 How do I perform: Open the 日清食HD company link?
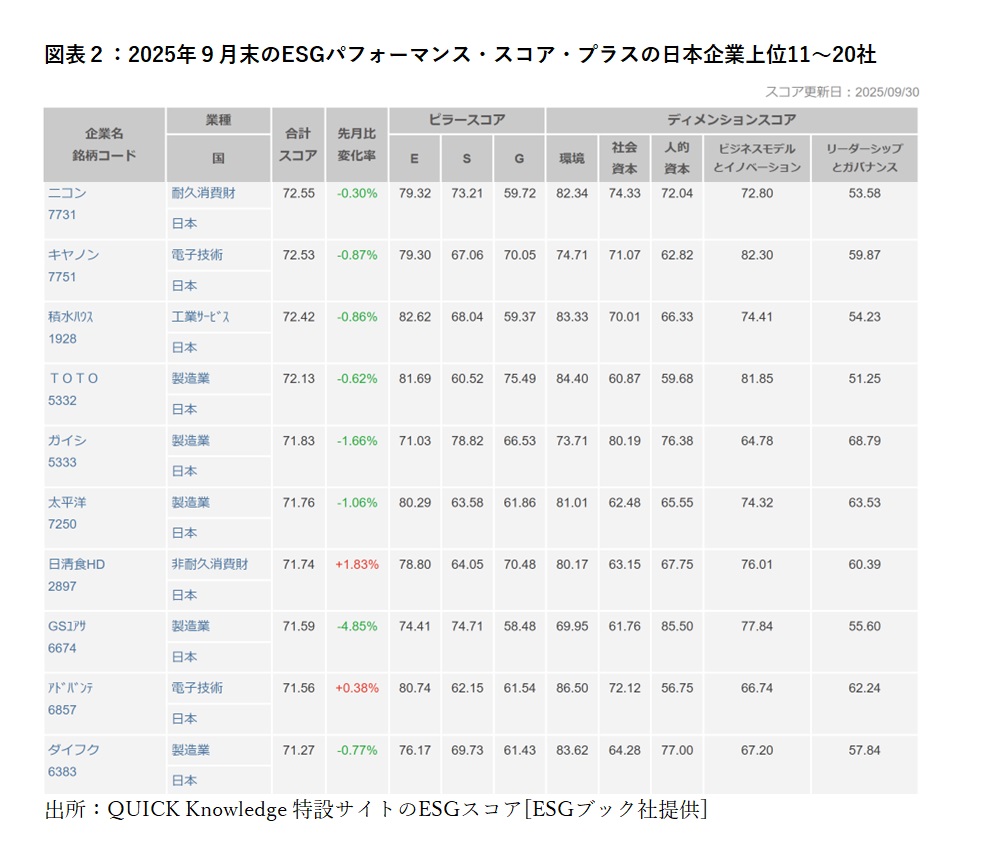pyautogui.click(x=76, y=564)
